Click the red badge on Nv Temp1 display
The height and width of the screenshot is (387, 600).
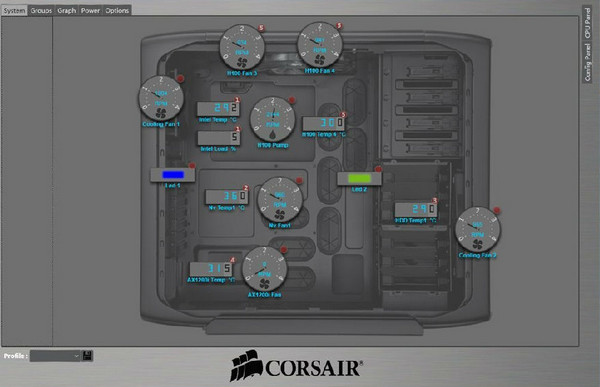[246, 188]
